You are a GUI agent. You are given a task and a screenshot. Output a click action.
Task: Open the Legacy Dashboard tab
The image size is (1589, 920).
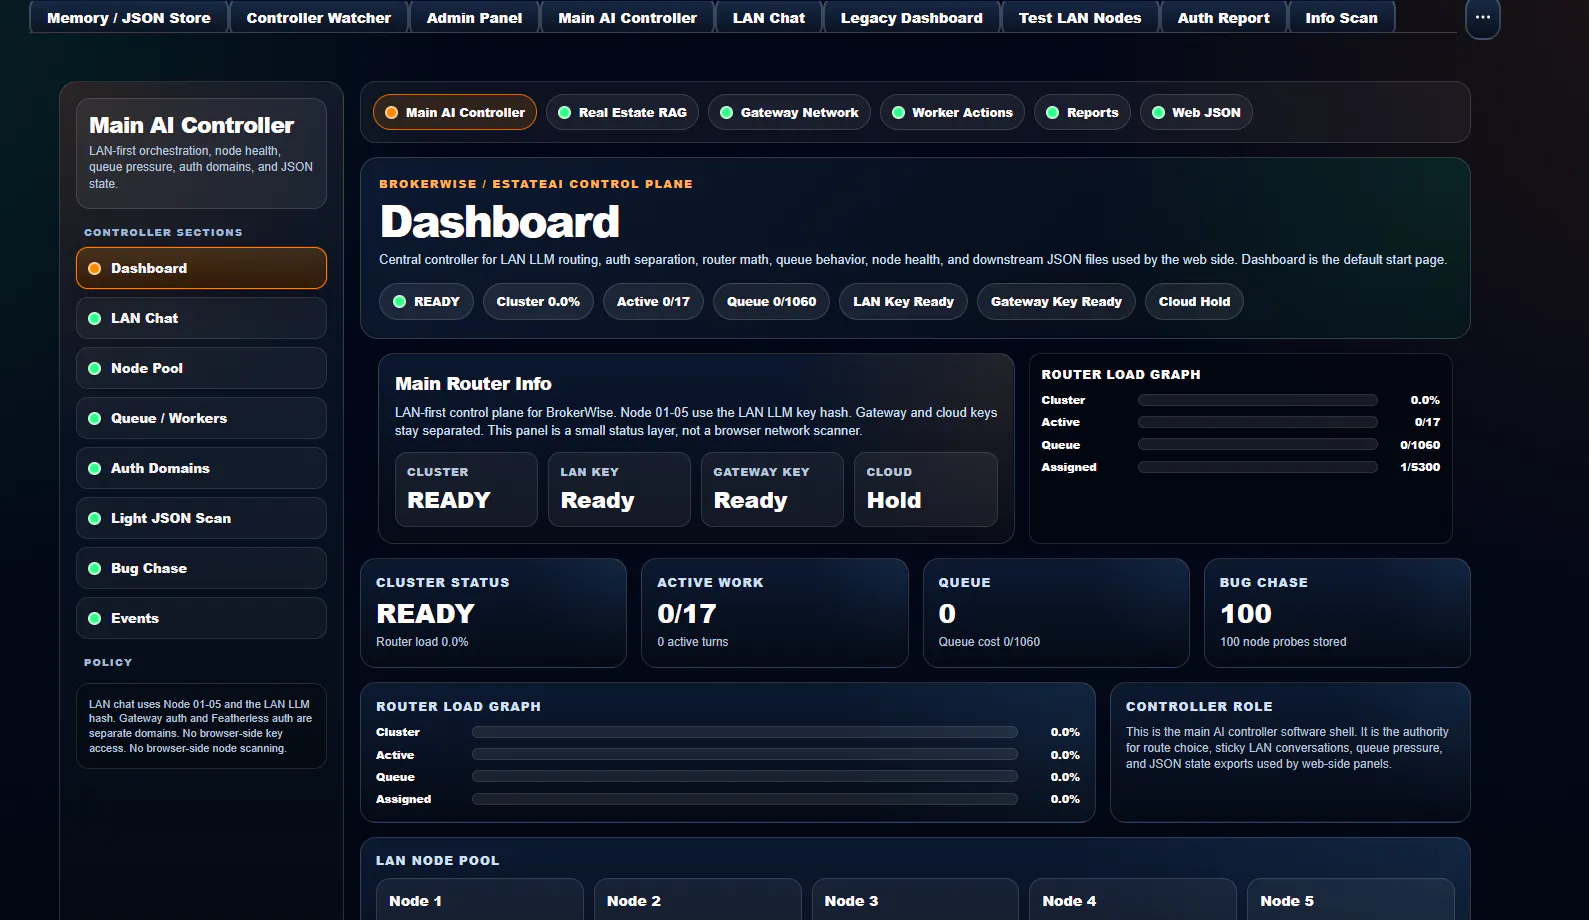(x=911, y=18)
